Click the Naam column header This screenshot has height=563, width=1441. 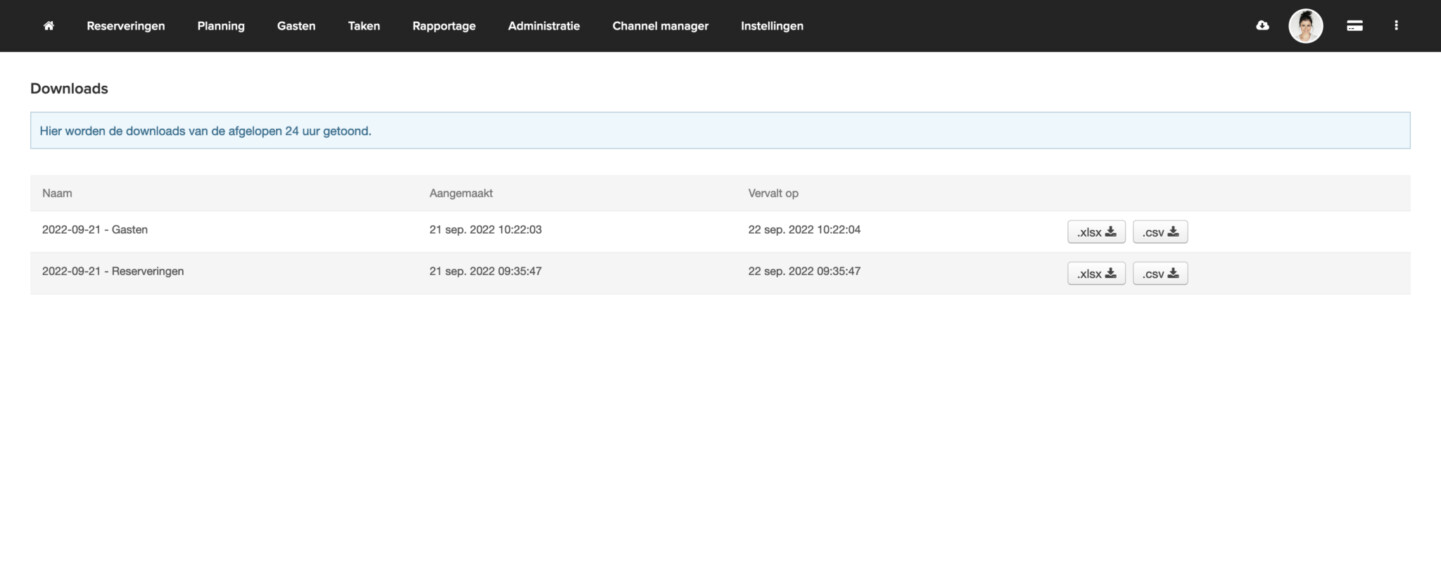point(57,193)
